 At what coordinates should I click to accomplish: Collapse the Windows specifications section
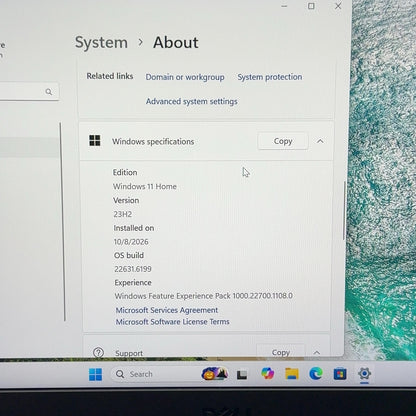coord(320,141)
